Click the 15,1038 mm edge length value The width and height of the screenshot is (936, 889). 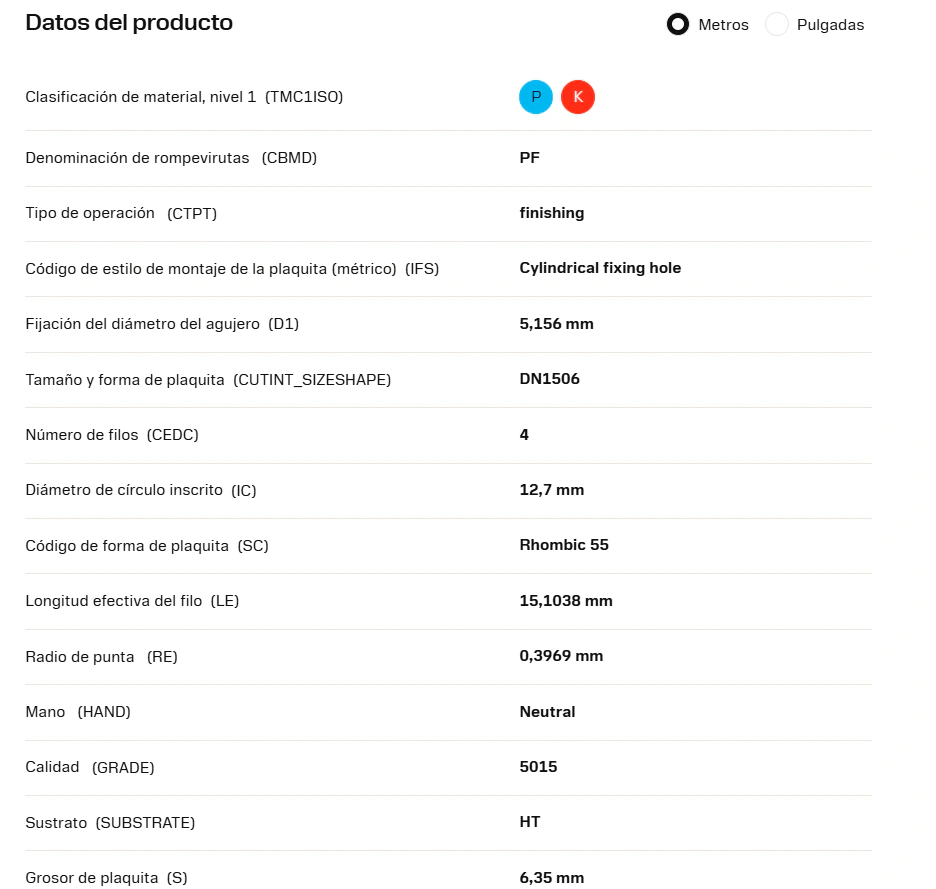click(x=566, y=601)
